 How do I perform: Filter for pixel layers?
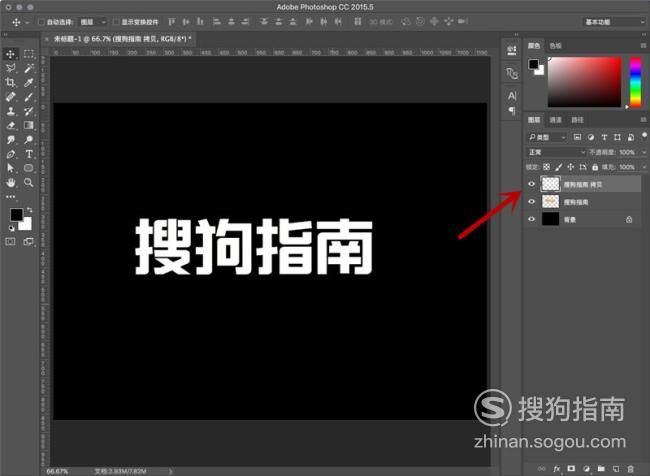click(577, 137)
